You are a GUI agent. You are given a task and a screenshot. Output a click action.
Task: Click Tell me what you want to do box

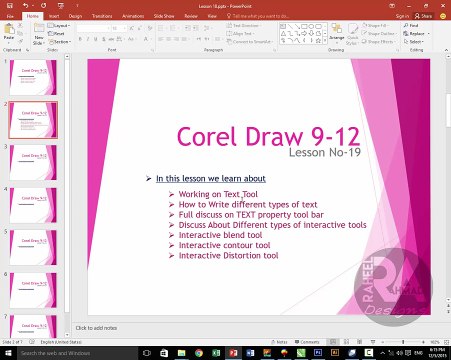coord(258,16)
